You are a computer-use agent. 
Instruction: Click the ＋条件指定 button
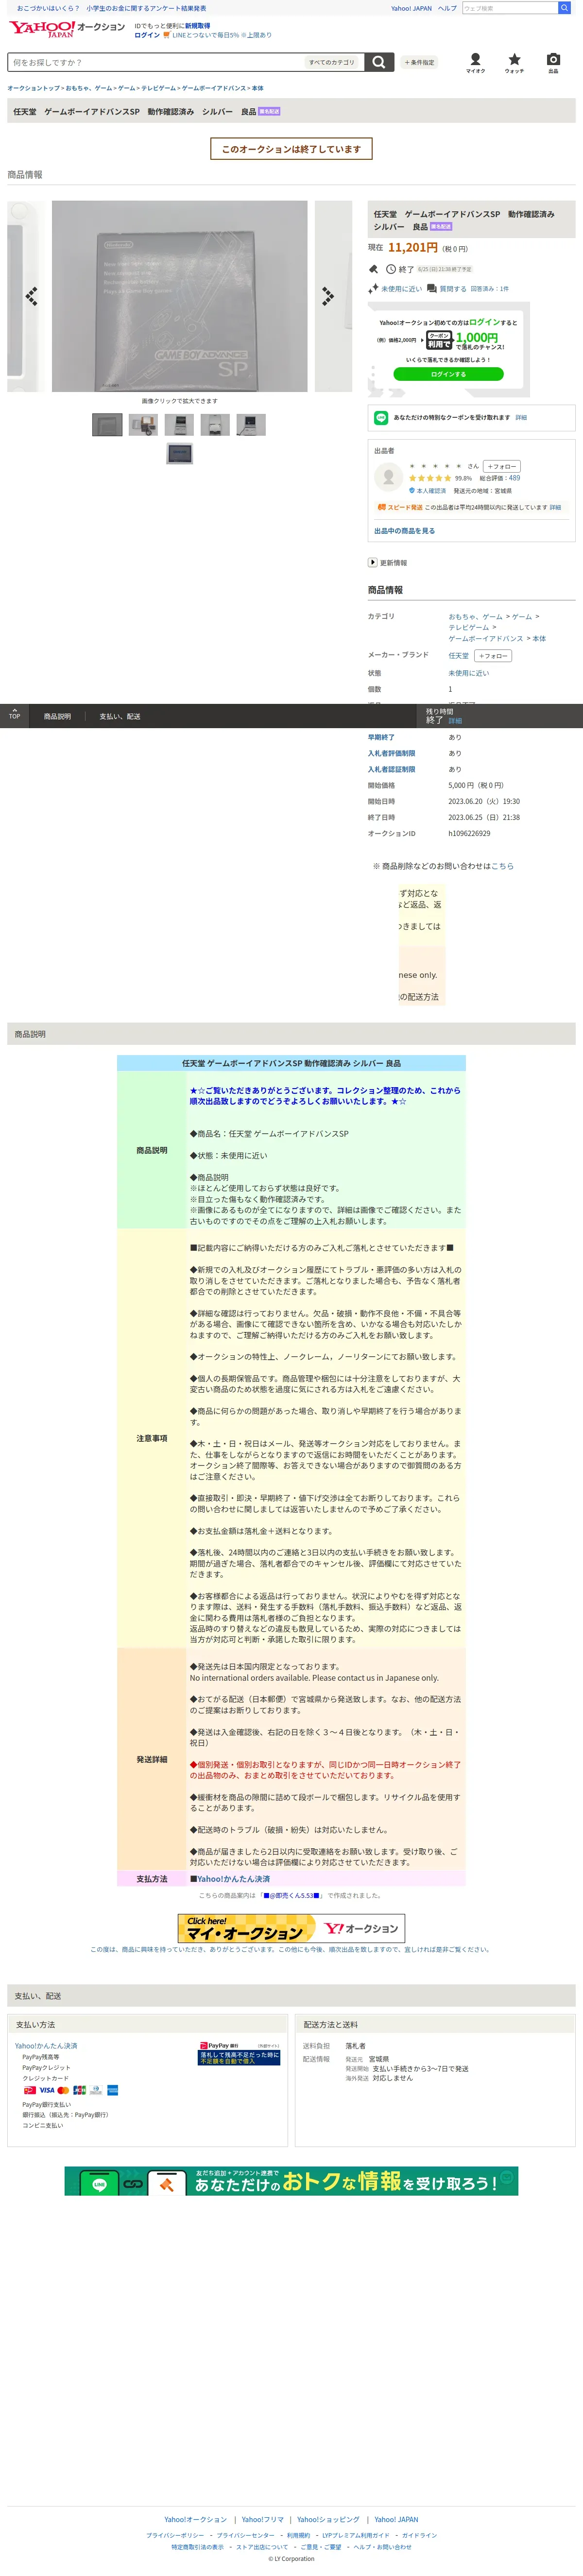[420, 62]
